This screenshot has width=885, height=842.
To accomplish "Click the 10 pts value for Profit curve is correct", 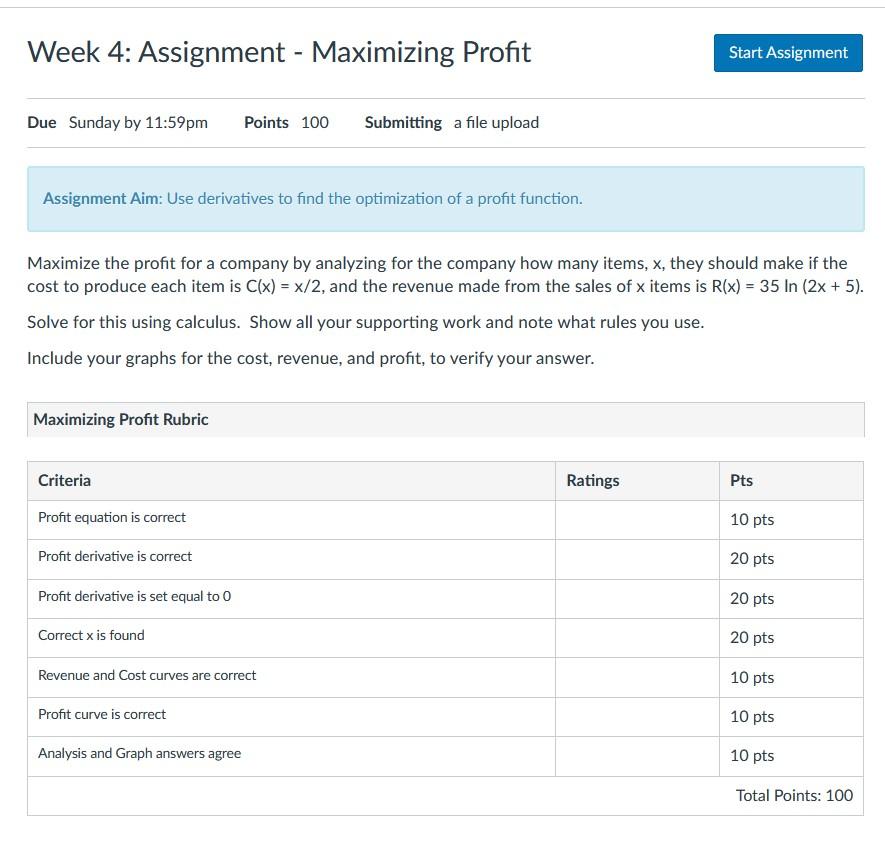I will pos(752,716).
